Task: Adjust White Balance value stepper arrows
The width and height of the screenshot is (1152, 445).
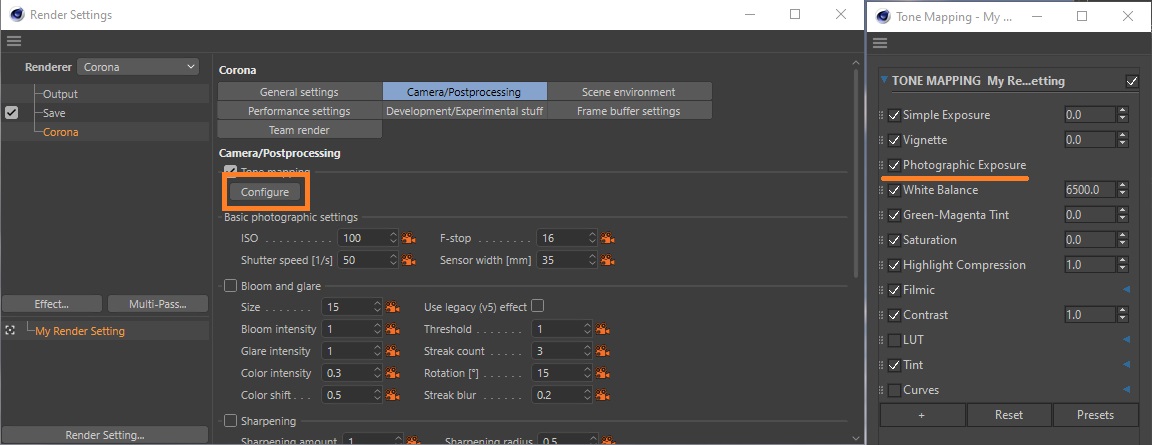Action: (x=1122, y=190)
